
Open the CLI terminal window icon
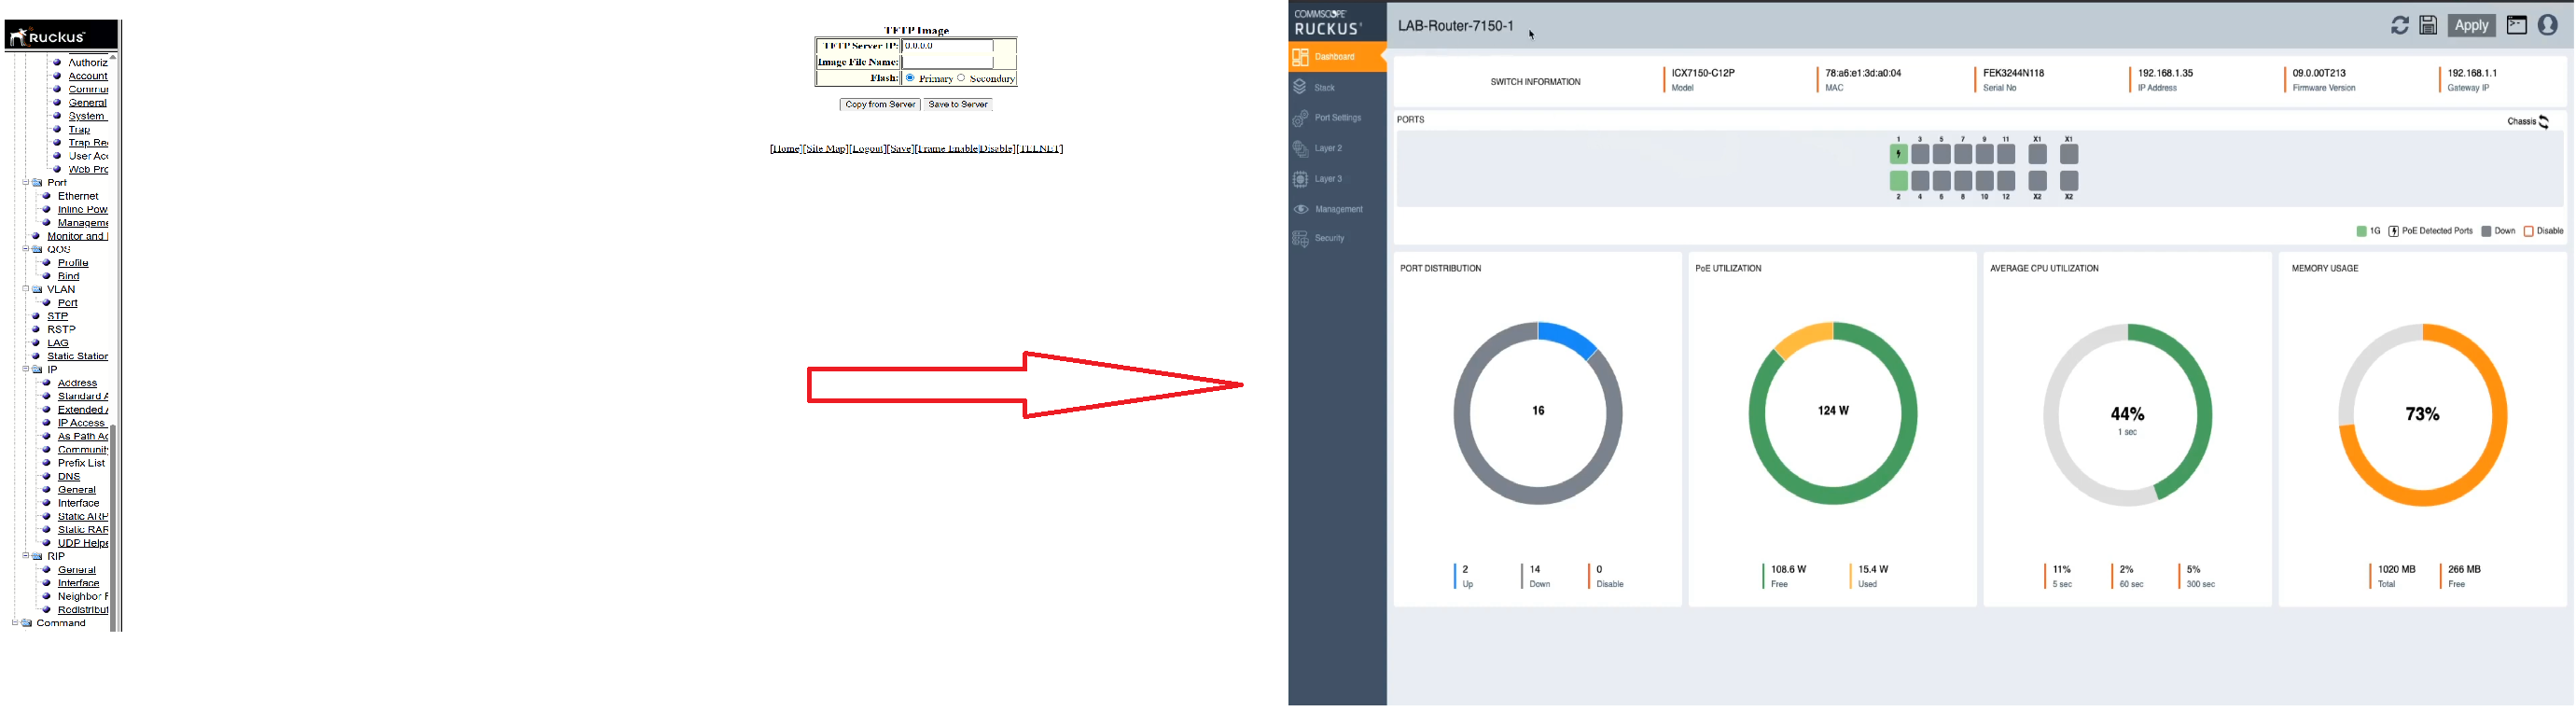(x=2517, y=26)
